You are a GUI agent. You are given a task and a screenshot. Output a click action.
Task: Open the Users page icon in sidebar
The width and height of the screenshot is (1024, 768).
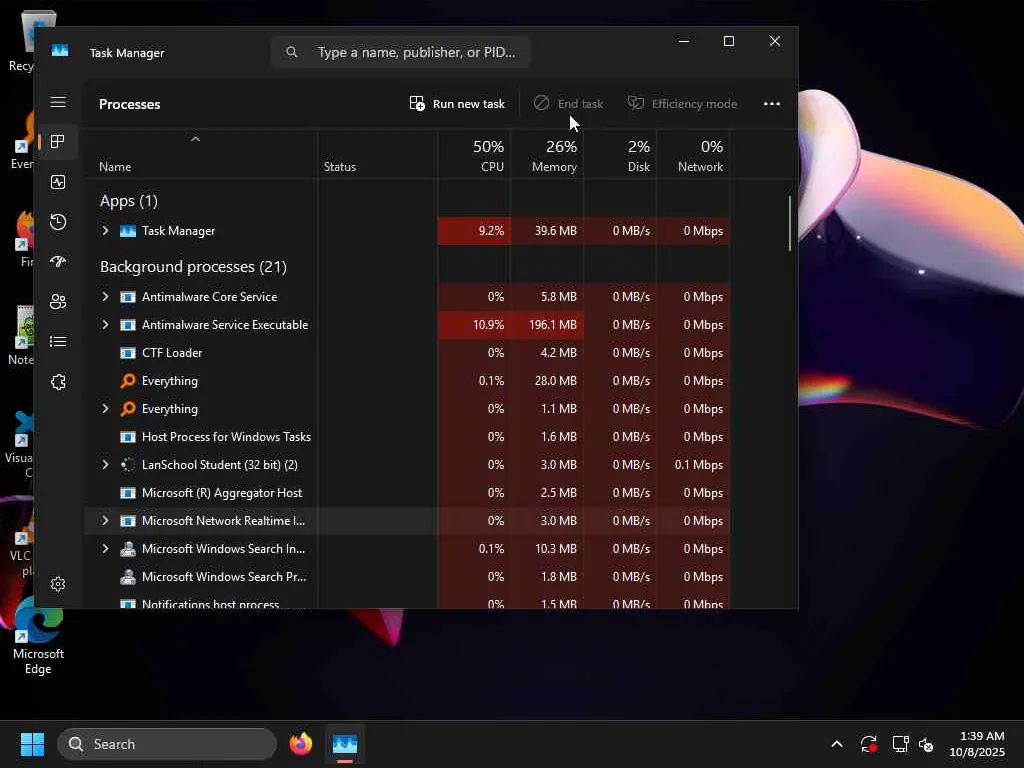[x=58, y=302]
